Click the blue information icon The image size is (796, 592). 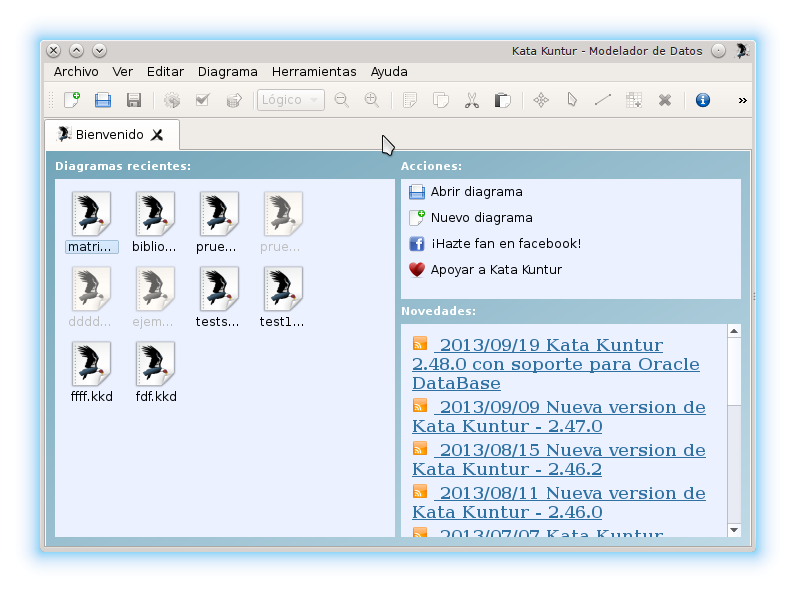click(703, 100)
